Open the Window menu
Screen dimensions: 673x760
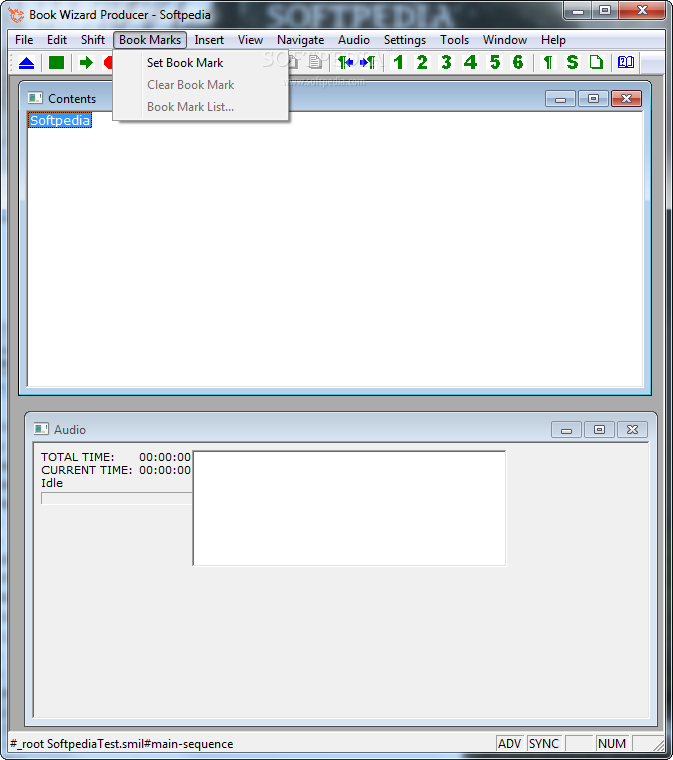(504, 40)
